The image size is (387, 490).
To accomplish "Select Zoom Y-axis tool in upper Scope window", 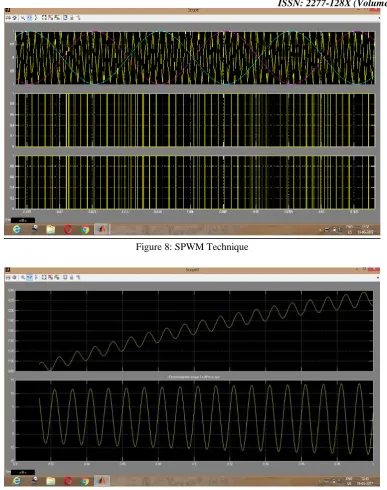I will tap(36, 18).
